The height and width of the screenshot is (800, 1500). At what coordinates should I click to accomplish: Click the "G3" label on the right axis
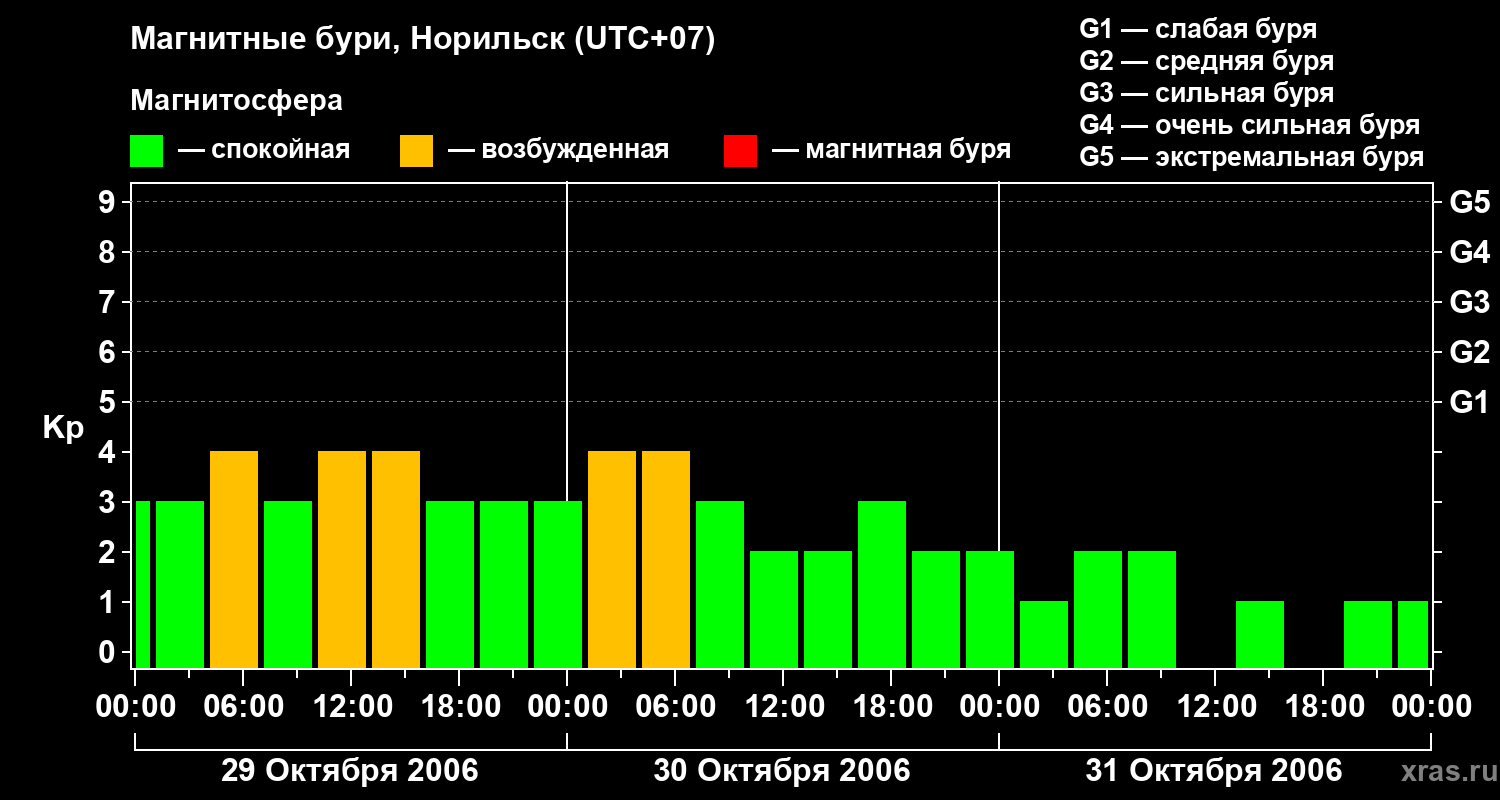pyautogui.click(x=1469, y=302)
